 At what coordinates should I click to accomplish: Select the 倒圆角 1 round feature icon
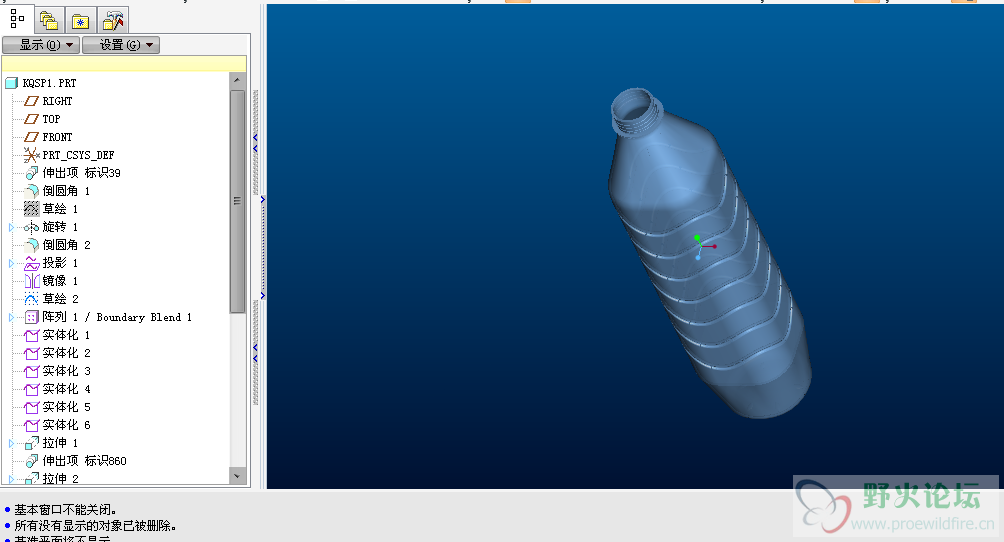pos(31,191)
